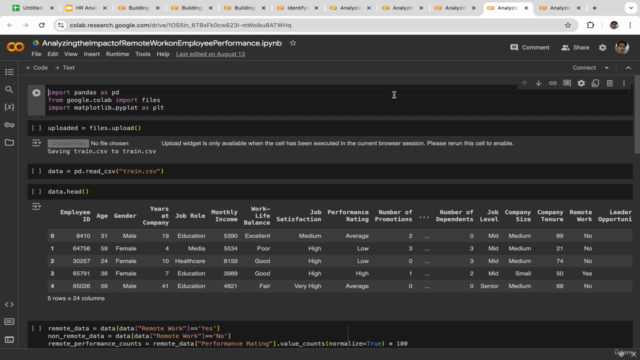The height and width of the screenshot is (360, 640).
Task: Open notebook settings gear in header
Action: click(602, 47)
